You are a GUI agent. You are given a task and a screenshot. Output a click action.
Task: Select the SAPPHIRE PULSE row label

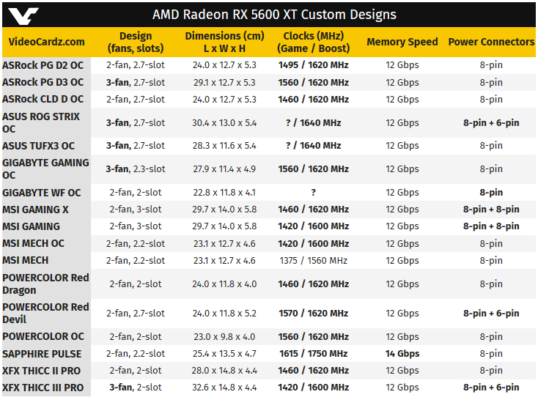point(42,354)
